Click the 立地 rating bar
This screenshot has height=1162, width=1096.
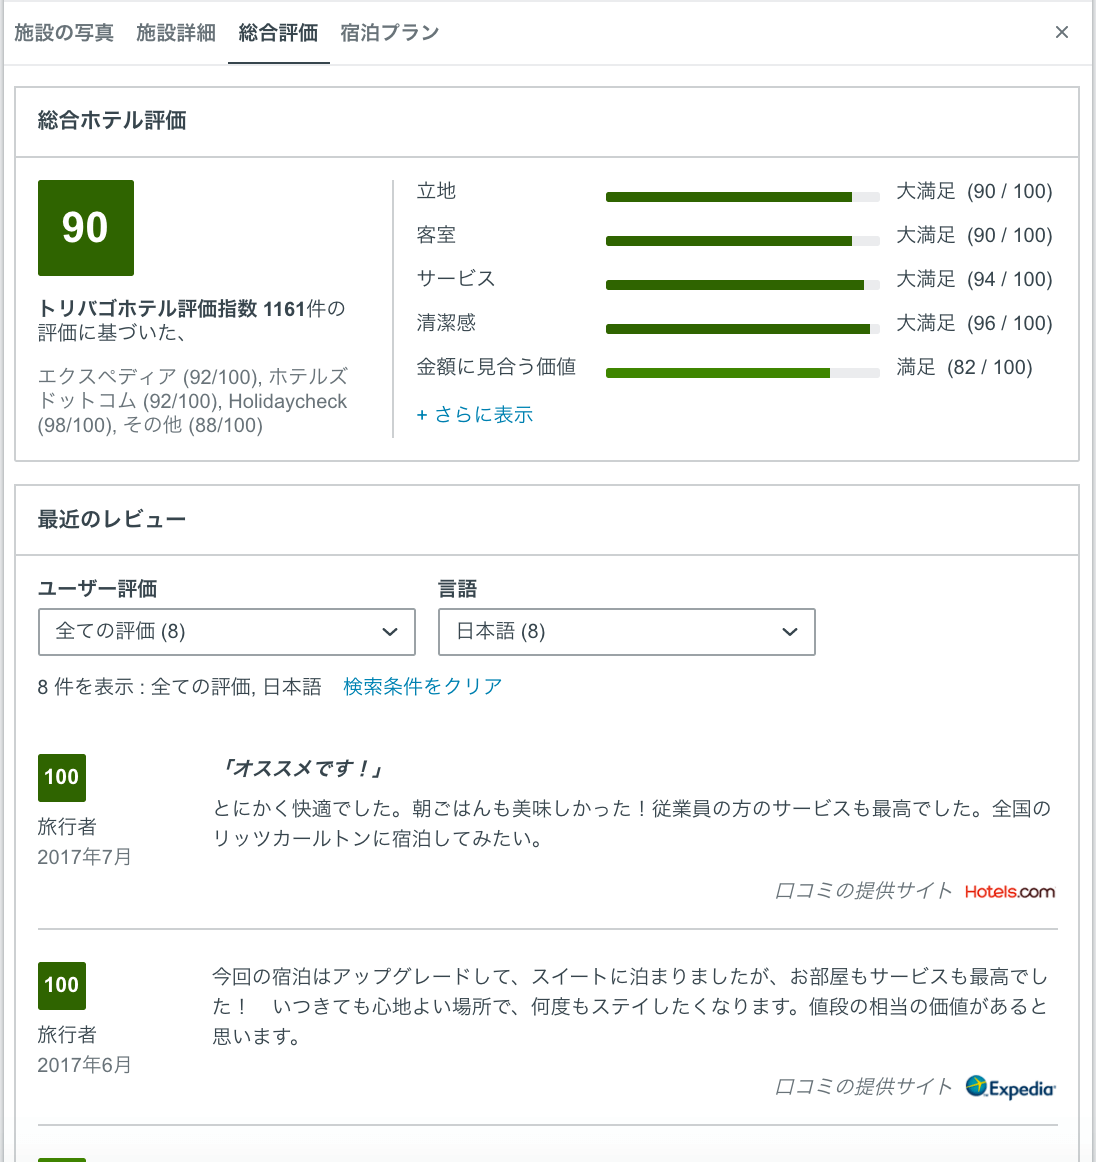click(x=742, y=197)
